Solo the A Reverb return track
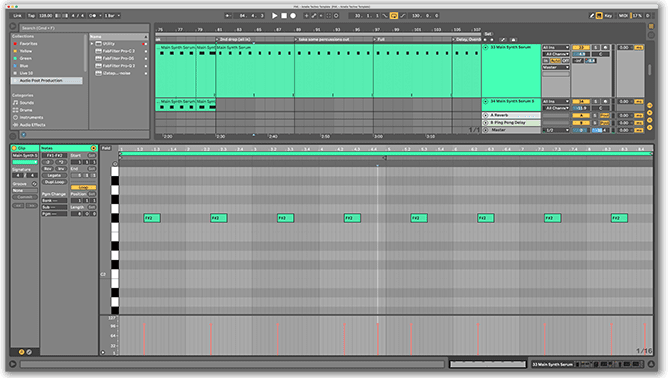 [595, 116]
